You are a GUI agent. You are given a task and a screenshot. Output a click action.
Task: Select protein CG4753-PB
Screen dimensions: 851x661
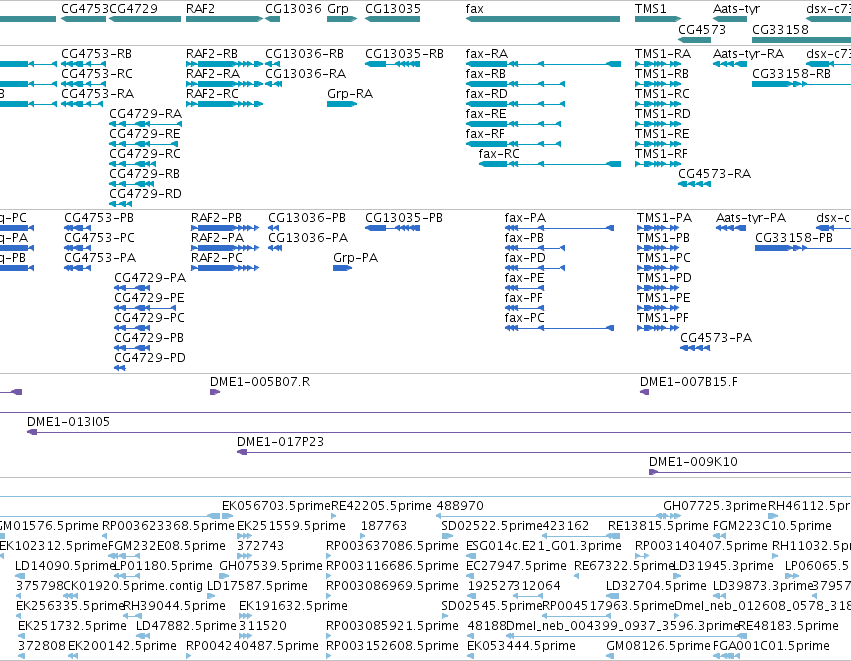99,218
